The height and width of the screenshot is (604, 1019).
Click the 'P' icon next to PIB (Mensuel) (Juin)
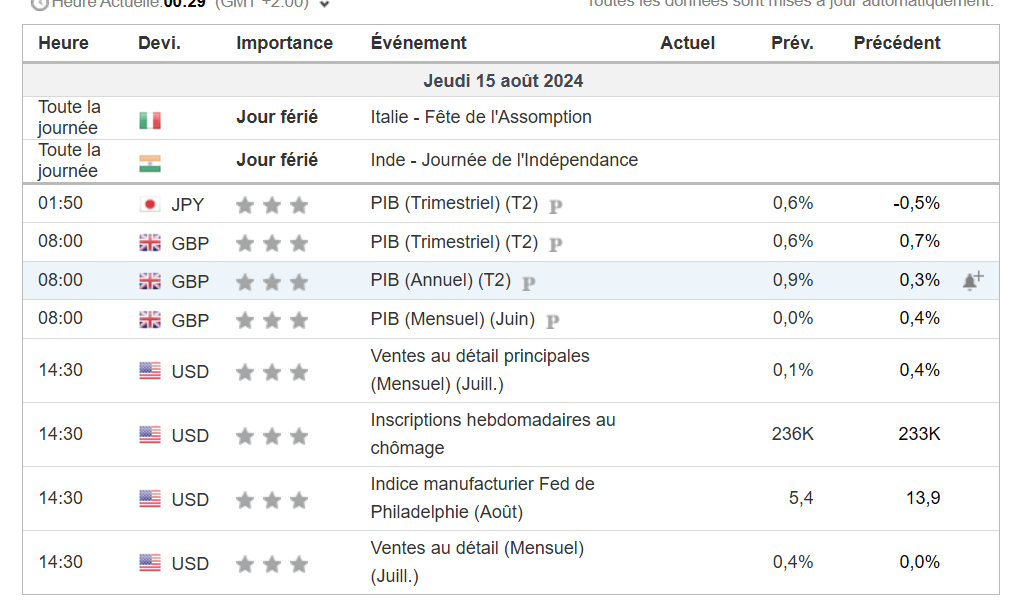click(x=553, y=322)
